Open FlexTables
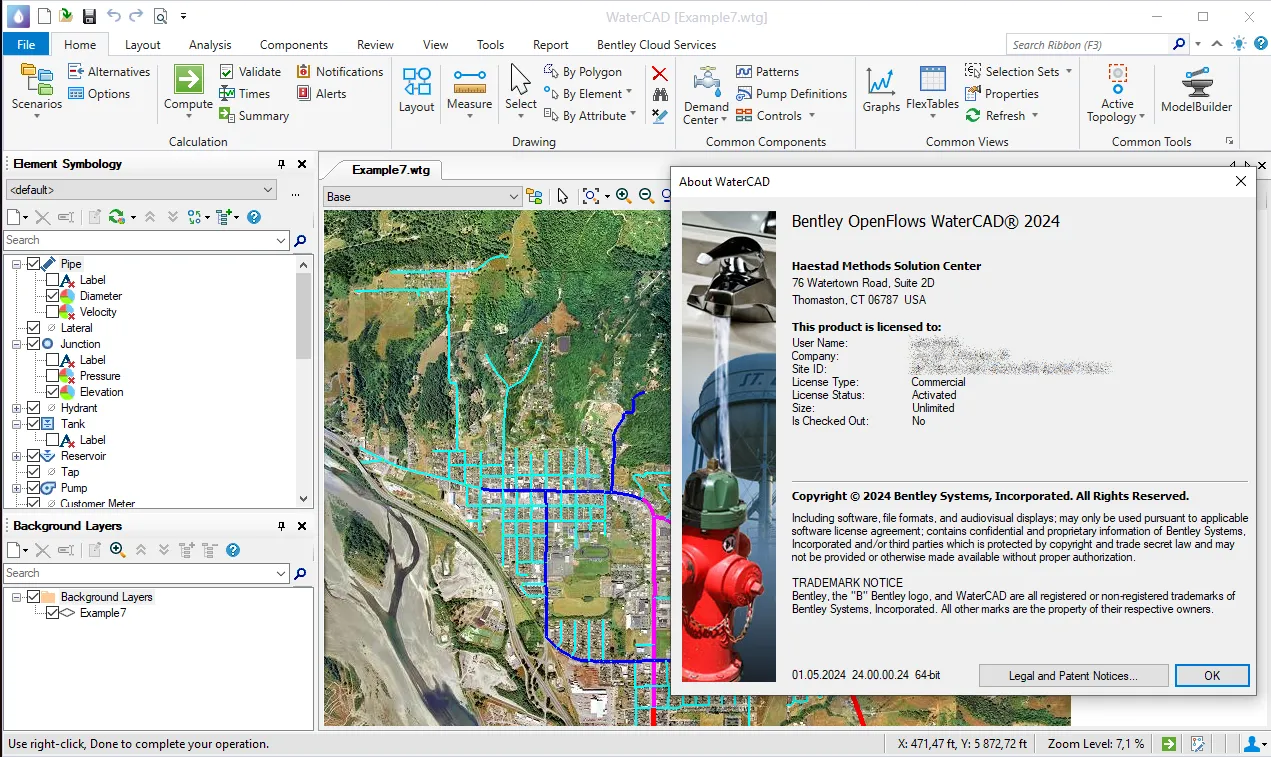This screenshot has width=1271, height=757. pyautogui.click(x=932, y=90)
